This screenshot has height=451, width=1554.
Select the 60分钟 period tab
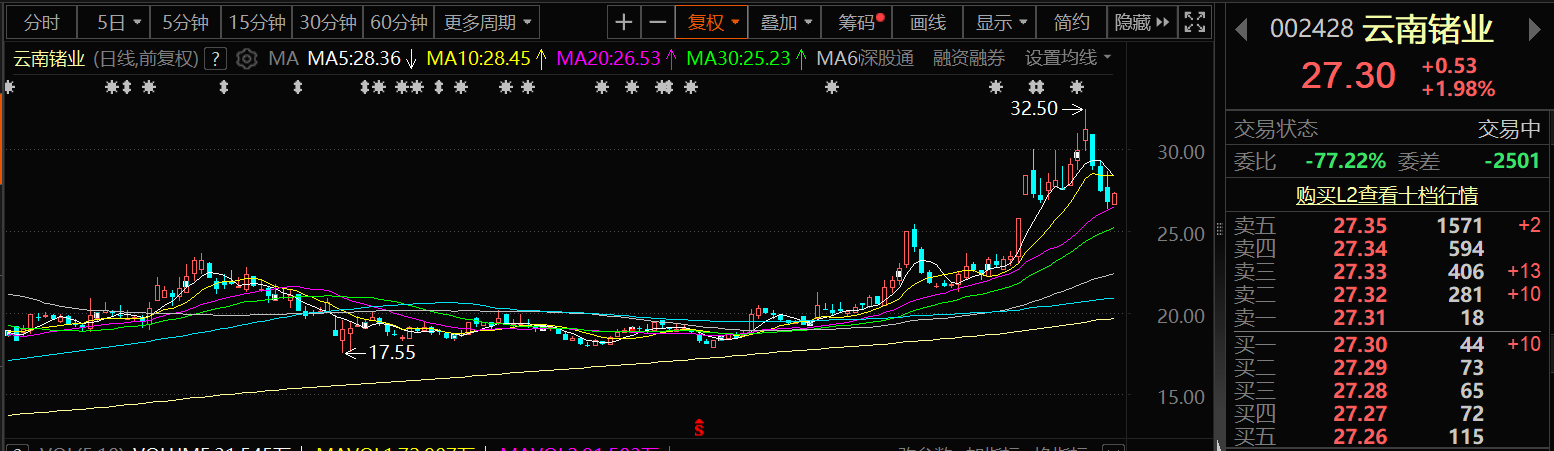click(398, 22)
